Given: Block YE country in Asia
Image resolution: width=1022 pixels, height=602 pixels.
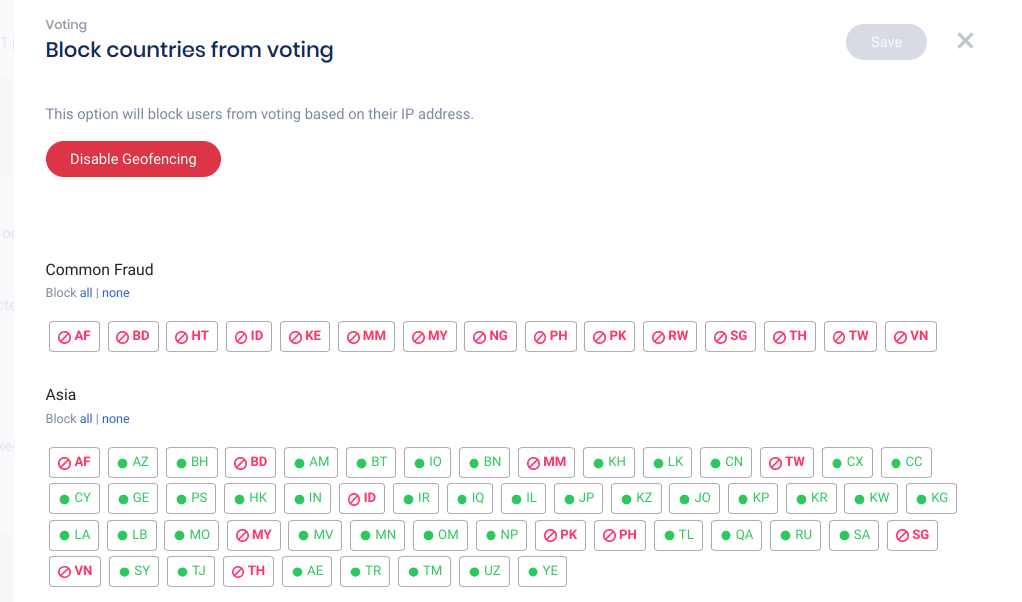Looking at the screenshot, I should [x=542, y=571].
